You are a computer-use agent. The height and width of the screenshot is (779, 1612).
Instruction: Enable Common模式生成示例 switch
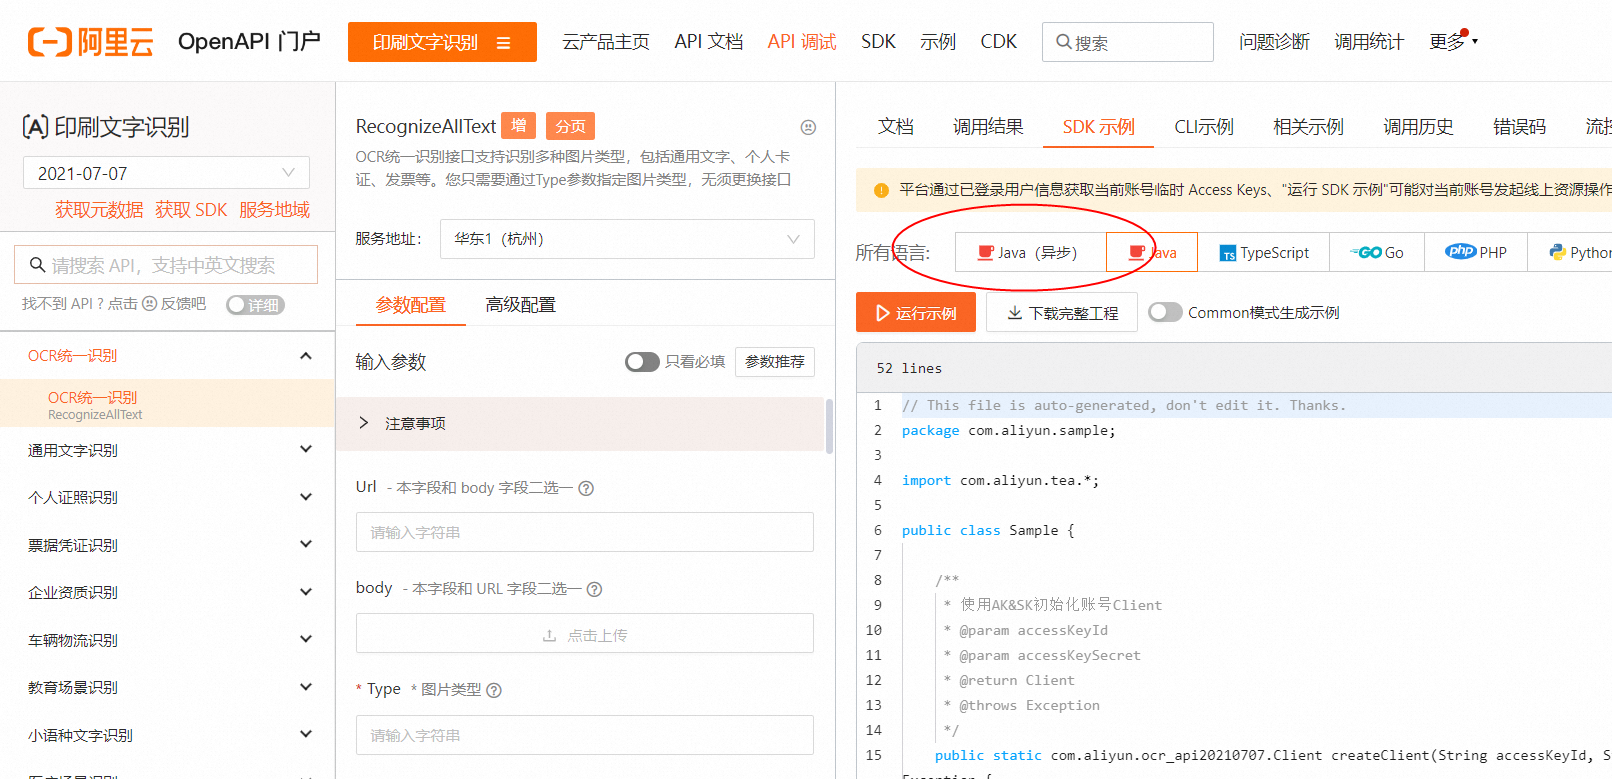pyautogui.click(x=1165, y=312)
